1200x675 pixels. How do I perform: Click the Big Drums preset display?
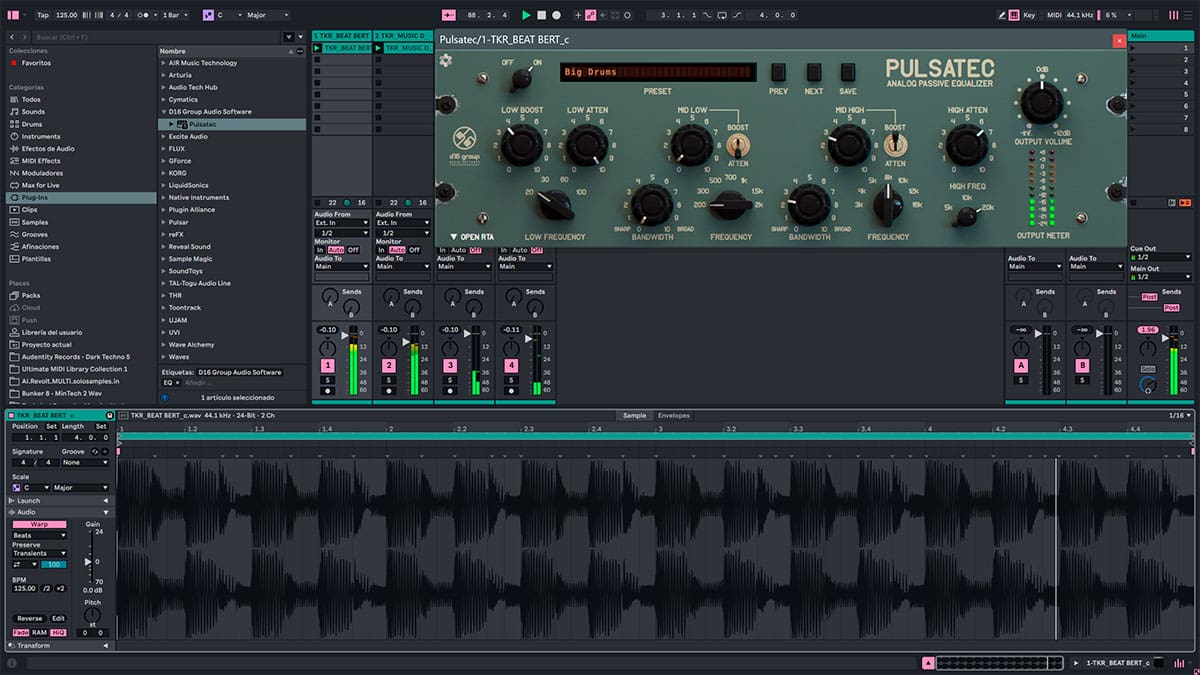657,72
